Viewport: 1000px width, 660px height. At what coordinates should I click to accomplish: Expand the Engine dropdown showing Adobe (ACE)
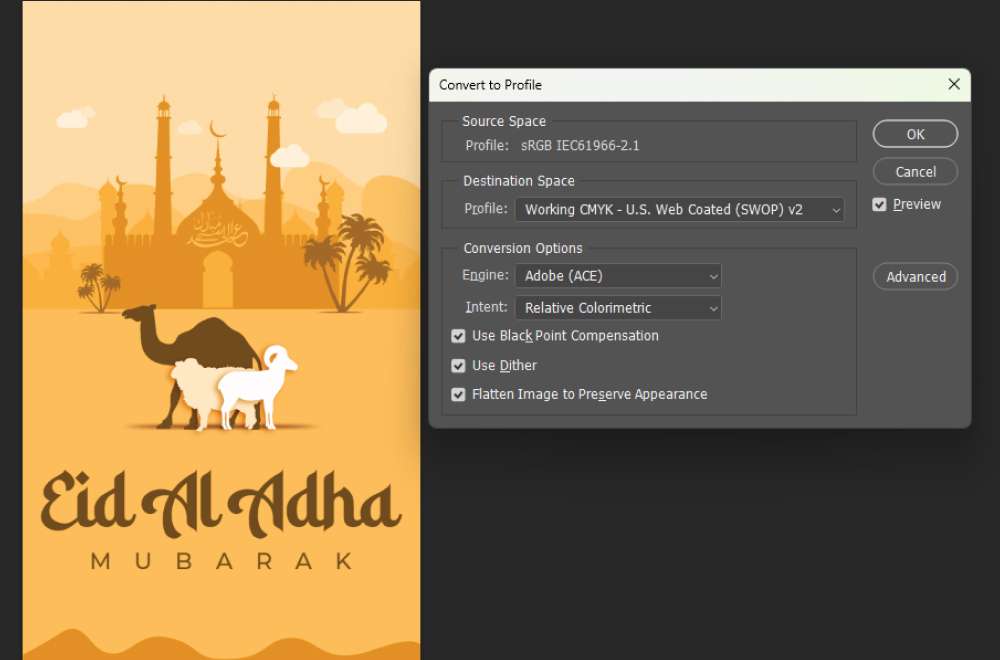pos(618,276)
